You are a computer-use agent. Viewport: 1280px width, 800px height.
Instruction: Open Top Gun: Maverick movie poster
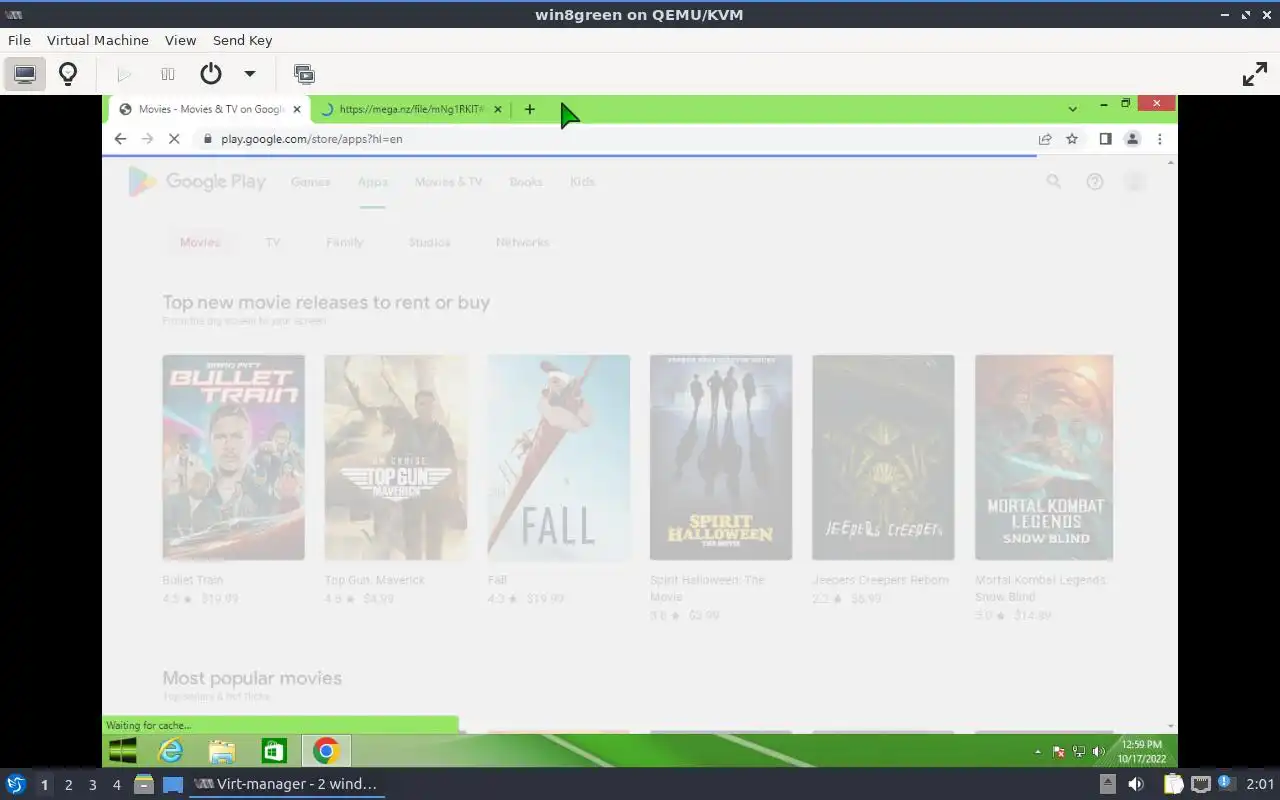click(x=396, y=457)
